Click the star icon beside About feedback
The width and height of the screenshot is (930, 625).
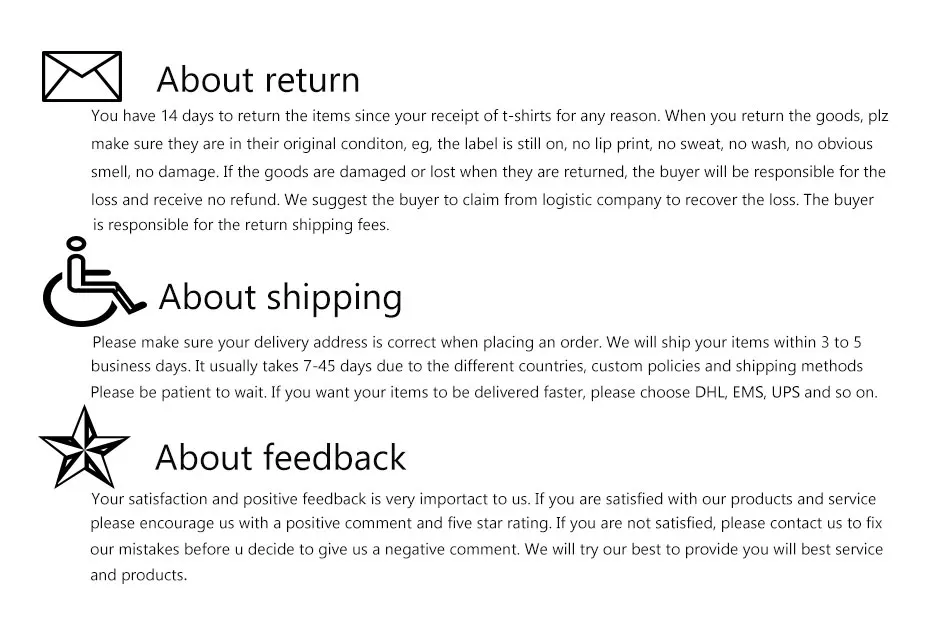point(84,446)
